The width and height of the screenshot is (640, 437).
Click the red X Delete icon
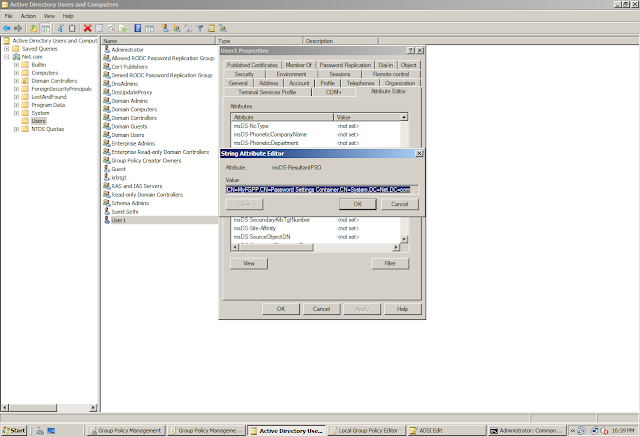pyautogui.click(x=87, y=28)
